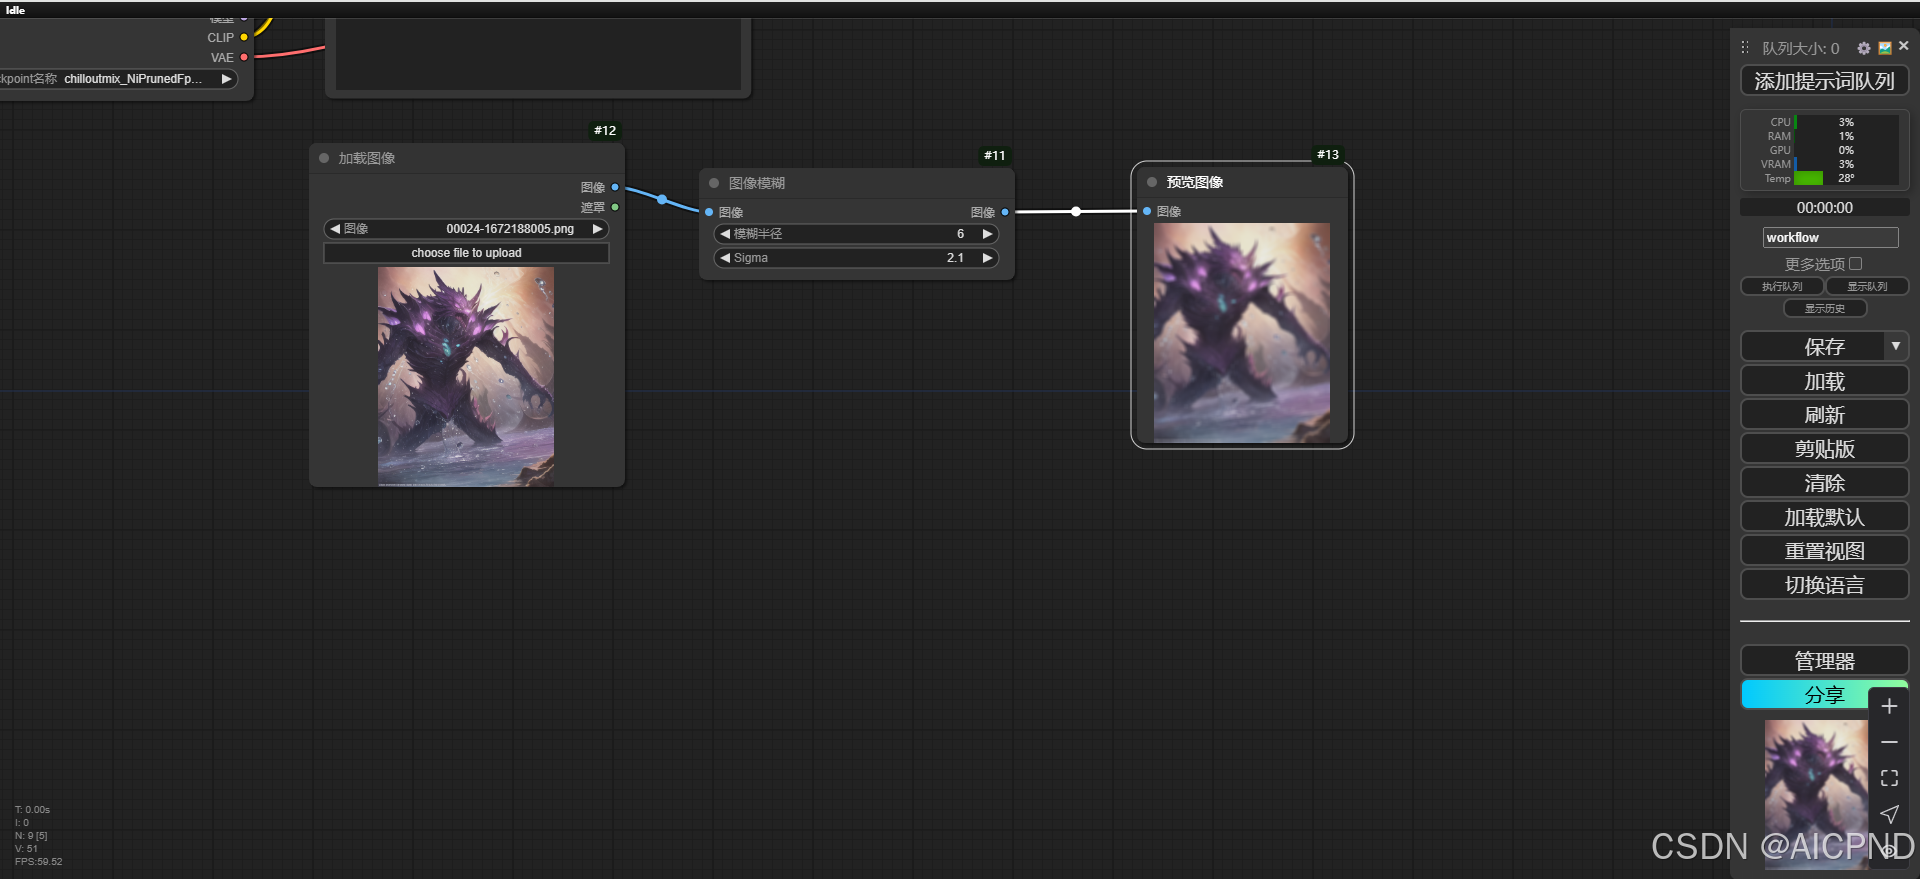Click the 图像 input slot of 图像模糊

(709, 212)
